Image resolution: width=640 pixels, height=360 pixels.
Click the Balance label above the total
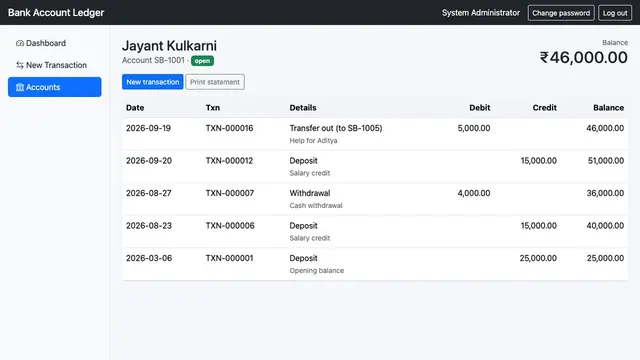(615, 42)
